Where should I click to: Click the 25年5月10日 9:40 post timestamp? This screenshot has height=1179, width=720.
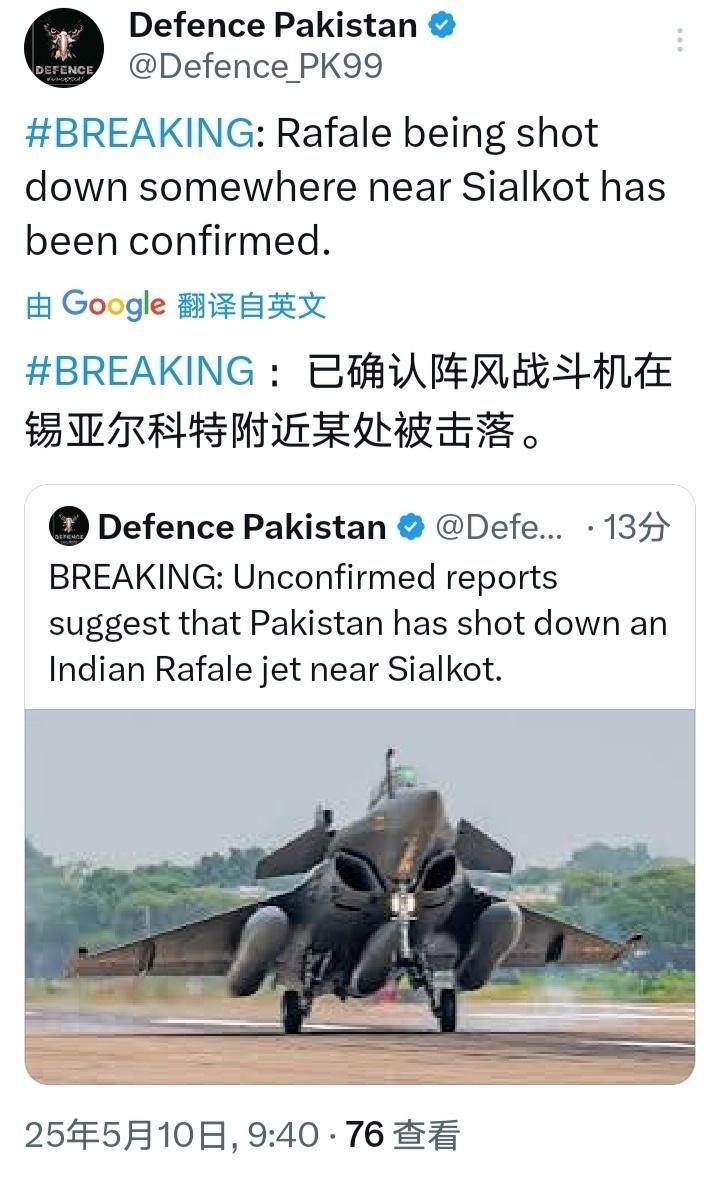point(171,1135)
